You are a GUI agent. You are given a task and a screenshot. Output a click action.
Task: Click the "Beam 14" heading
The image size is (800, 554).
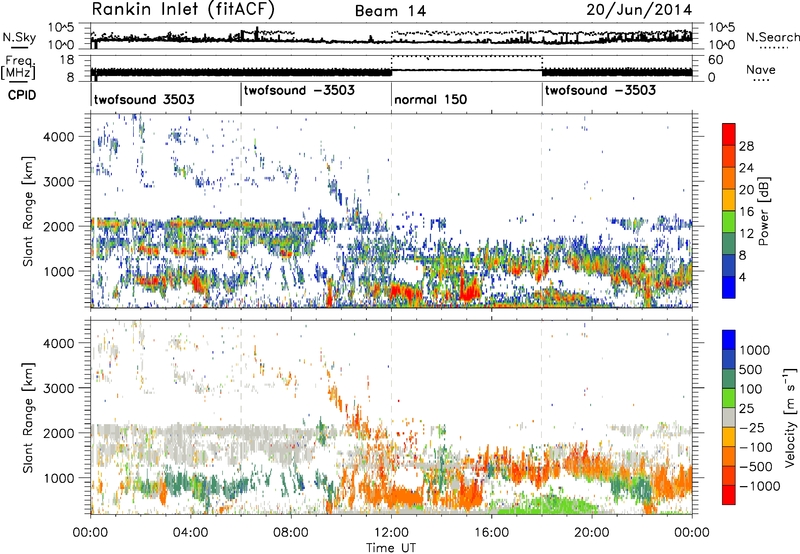tap(390, 11)
